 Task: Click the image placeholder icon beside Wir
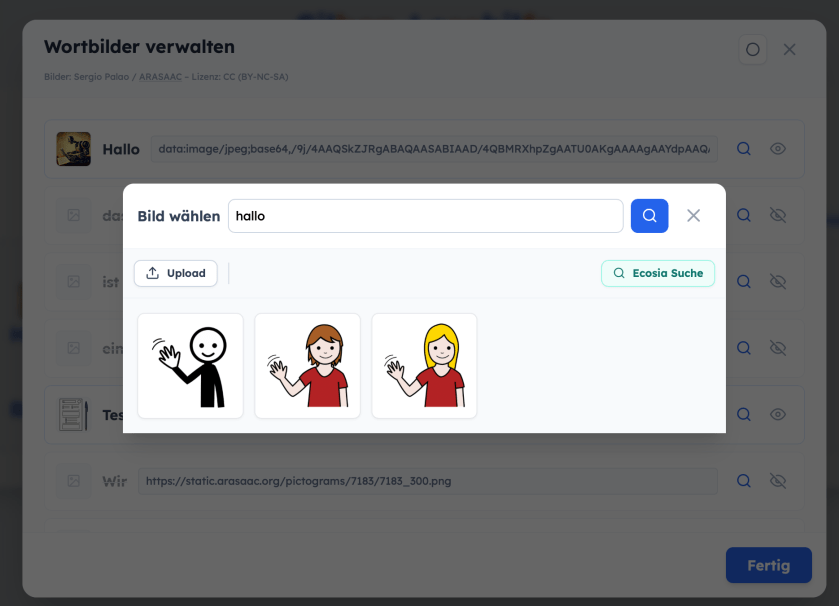click(x=73, y=481)
